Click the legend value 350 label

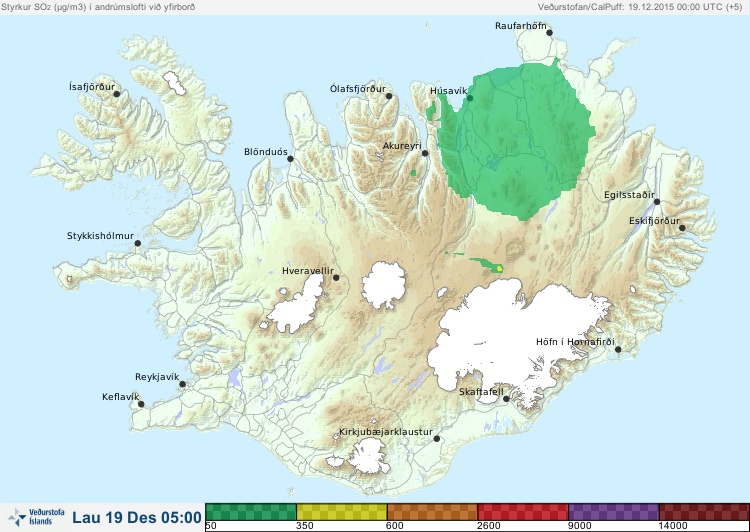tap(305, 526)
